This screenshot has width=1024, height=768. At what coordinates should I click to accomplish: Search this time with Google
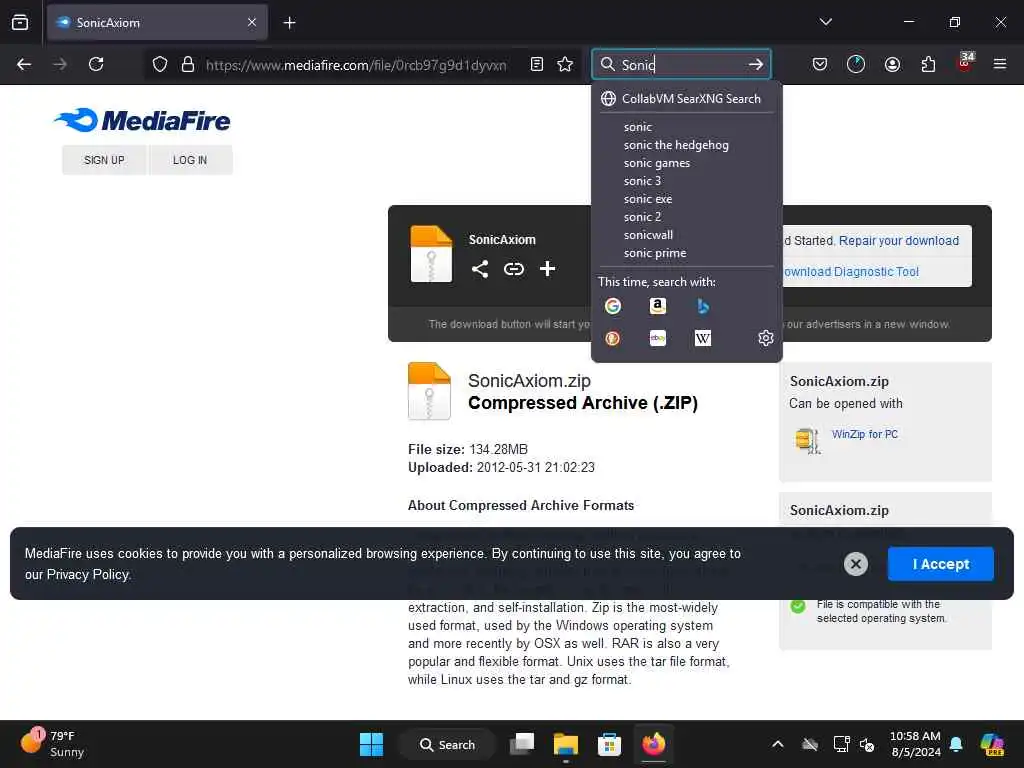click(x=613, y=306)
